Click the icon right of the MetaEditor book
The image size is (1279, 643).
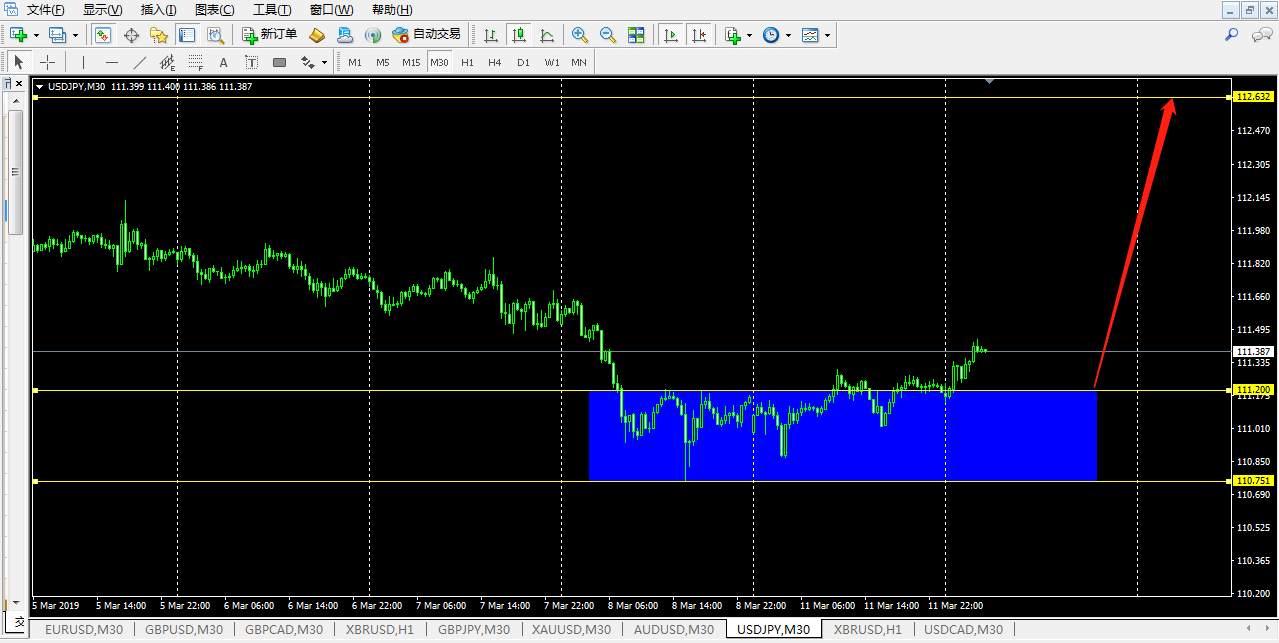[x=345, y=35]
